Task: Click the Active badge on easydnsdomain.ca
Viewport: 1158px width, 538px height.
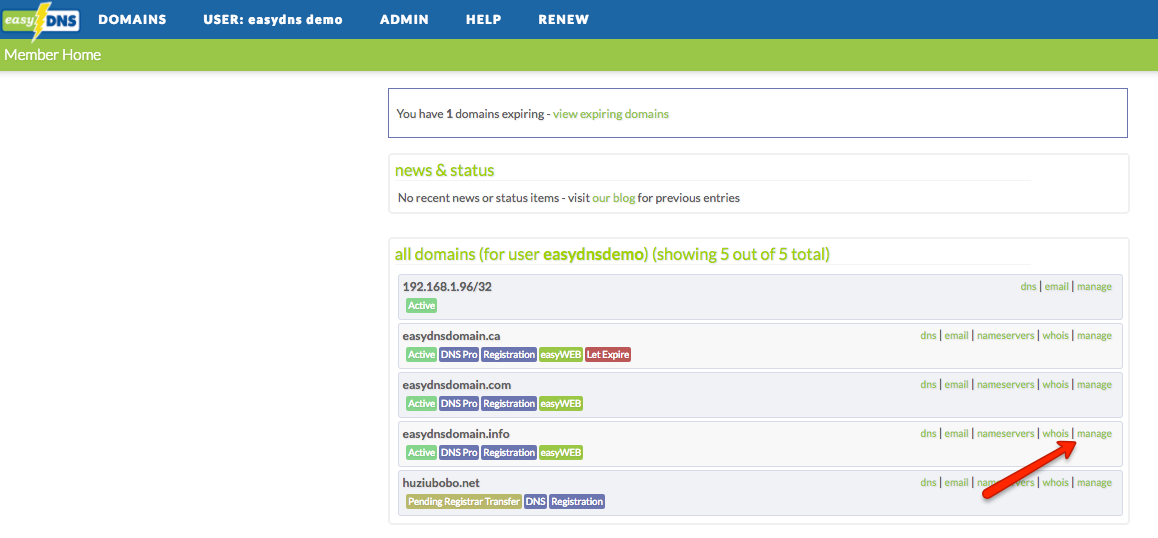Action: 421,355
